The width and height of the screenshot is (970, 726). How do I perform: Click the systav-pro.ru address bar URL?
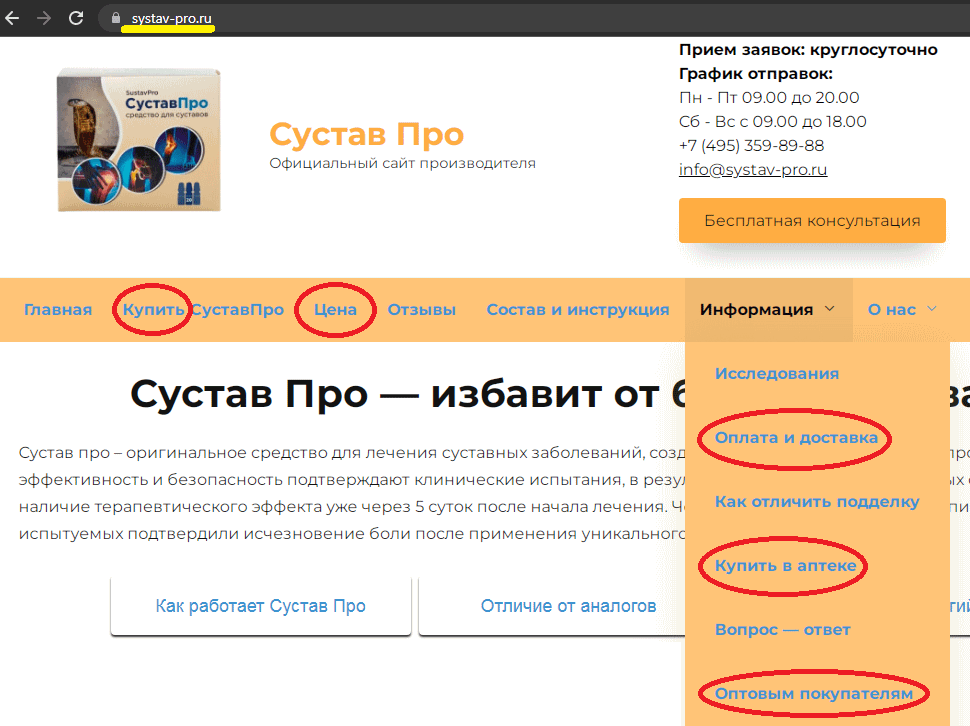coord(171,18)
